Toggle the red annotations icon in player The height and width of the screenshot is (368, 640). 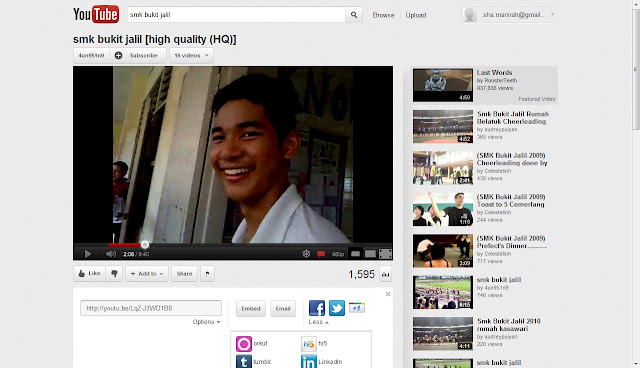(x=321, y=254)
